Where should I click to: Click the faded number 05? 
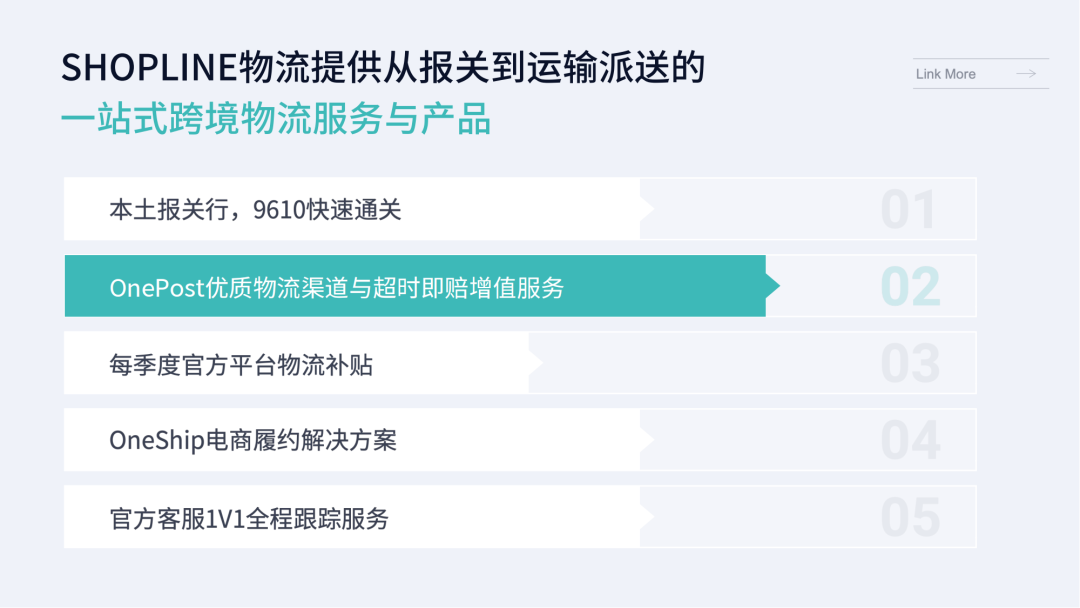(910, 518)
